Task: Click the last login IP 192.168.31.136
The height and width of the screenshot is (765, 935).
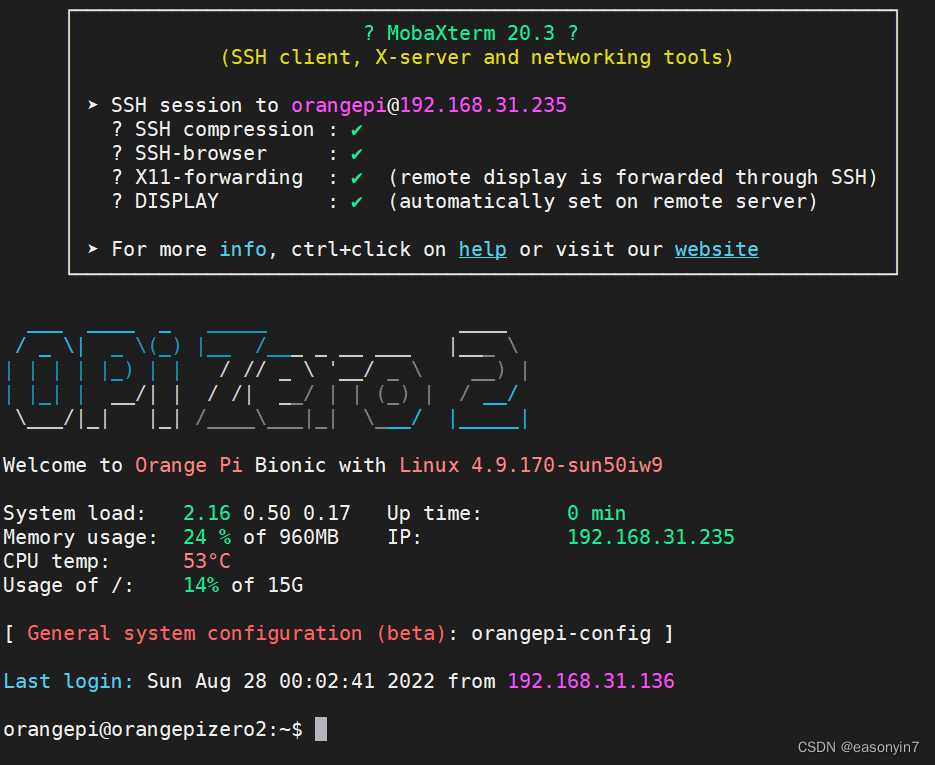Action: (x=591, y=681)
